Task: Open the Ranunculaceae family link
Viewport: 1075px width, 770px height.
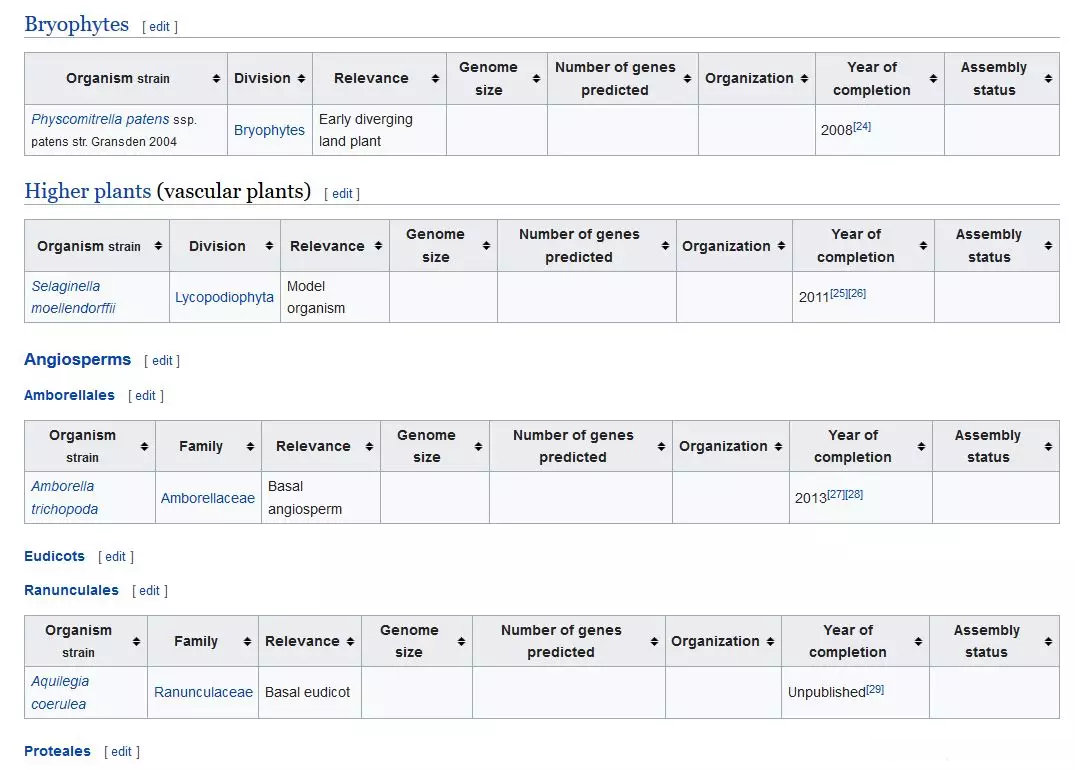Action: pos(203,692)
